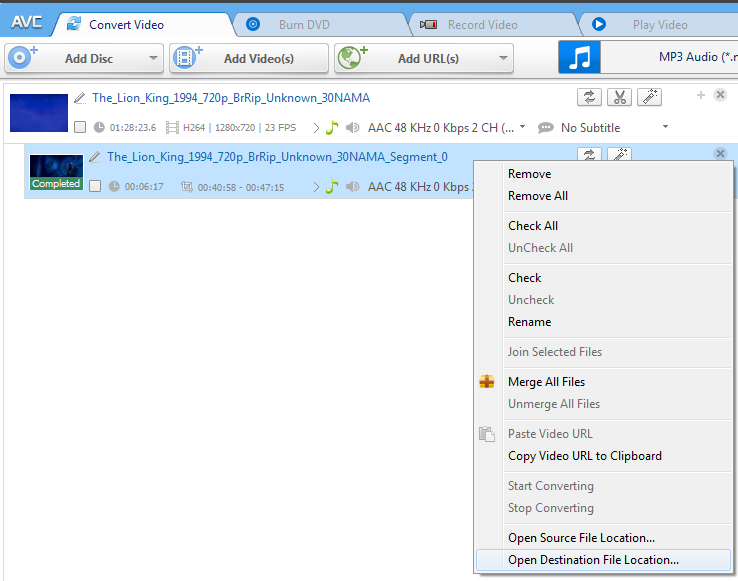The image size is (738, 581).
Task: Remove Segment_0 with its X button
Action: pos(720,153)
